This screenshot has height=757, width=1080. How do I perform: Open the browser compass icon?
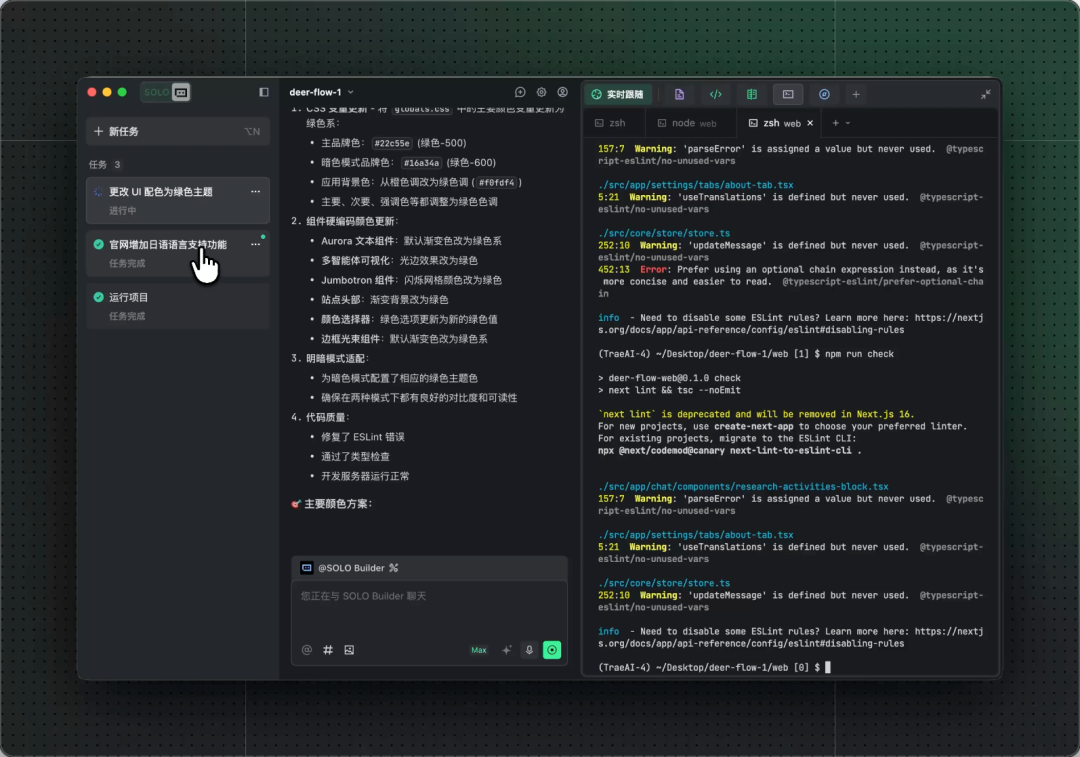tap(824, 94)
